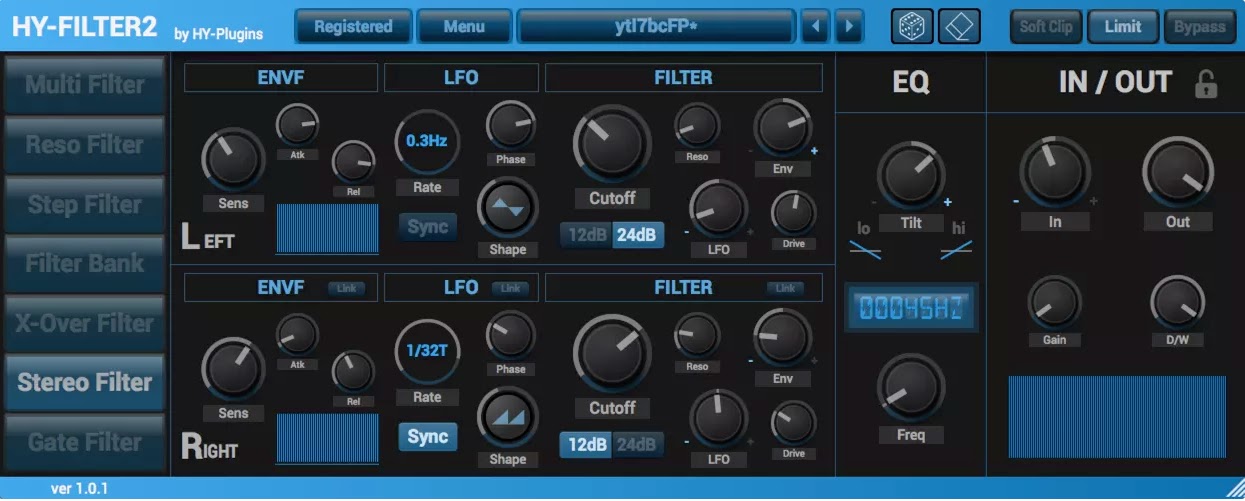Click the randomize dice icon
This screenshot has height=501, width=1245.
coord(912,26)
